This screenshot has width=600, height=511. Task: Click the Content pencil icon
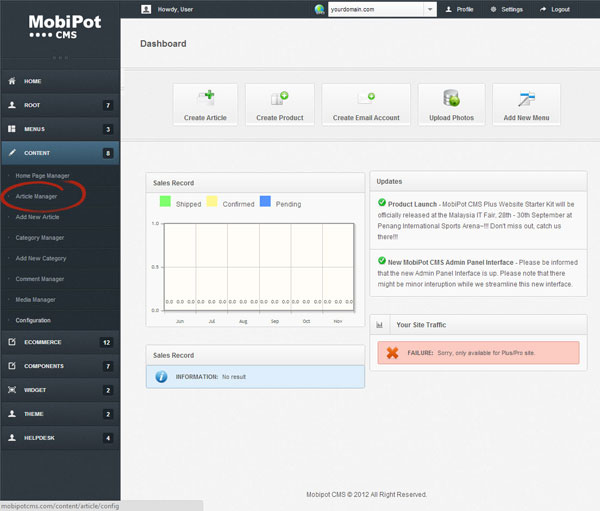(x=12, y=153)
